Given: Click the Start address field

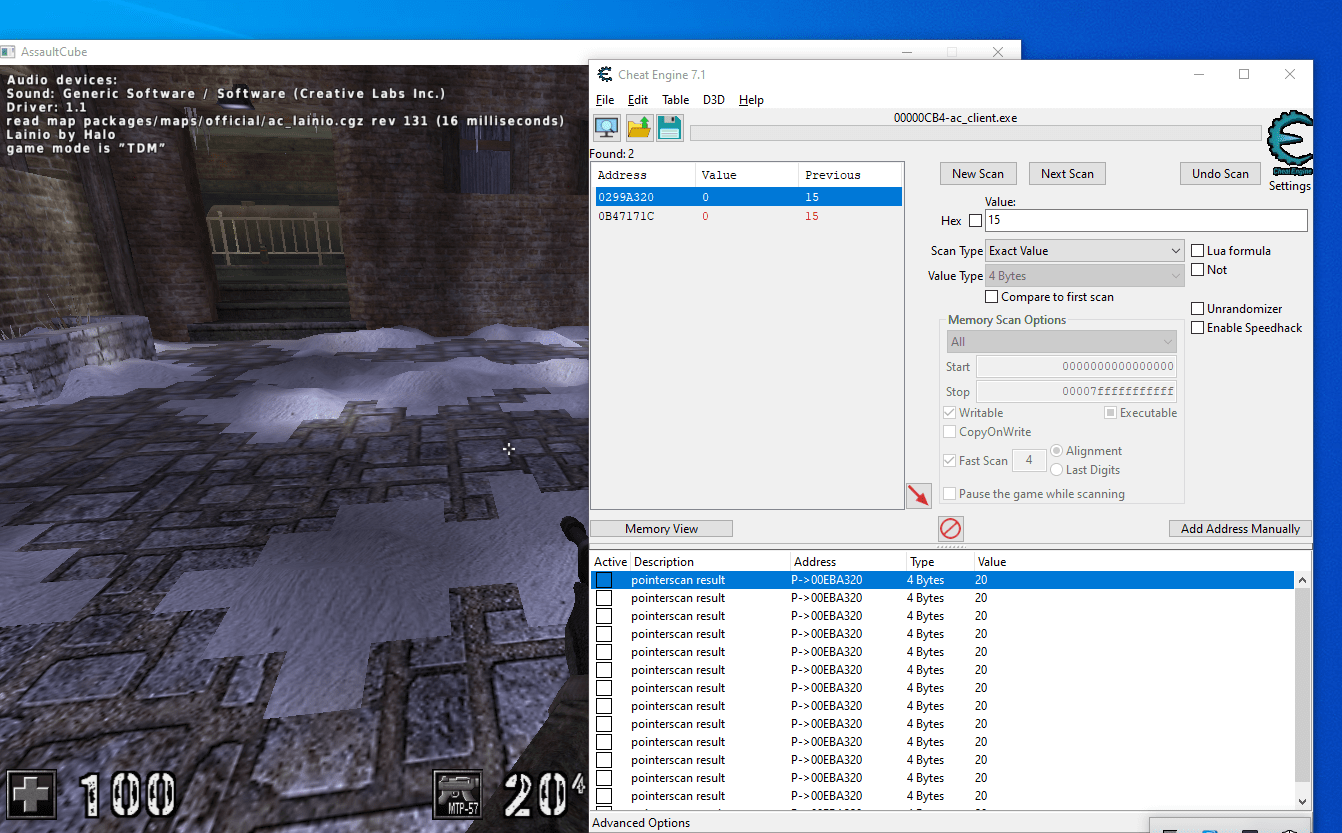Looking at the screenshot, I should 1076,367.
